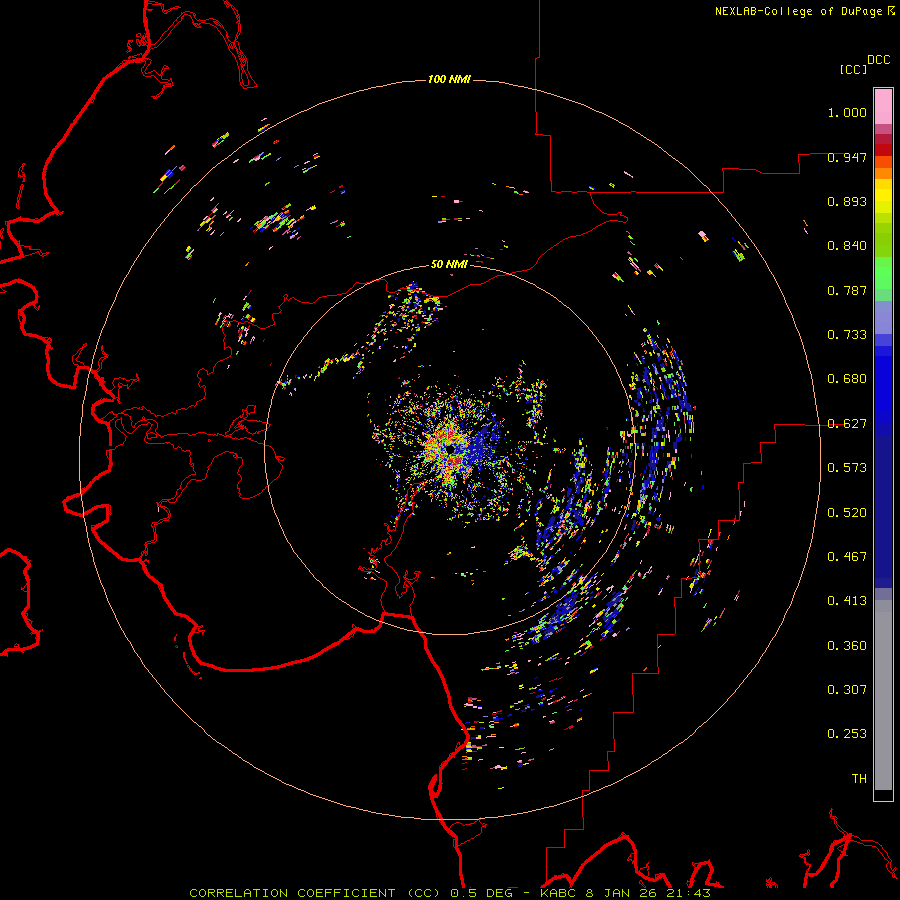Click the gray segment of the color bar
Screen dimensions: 900x900
tap(883, 695)
